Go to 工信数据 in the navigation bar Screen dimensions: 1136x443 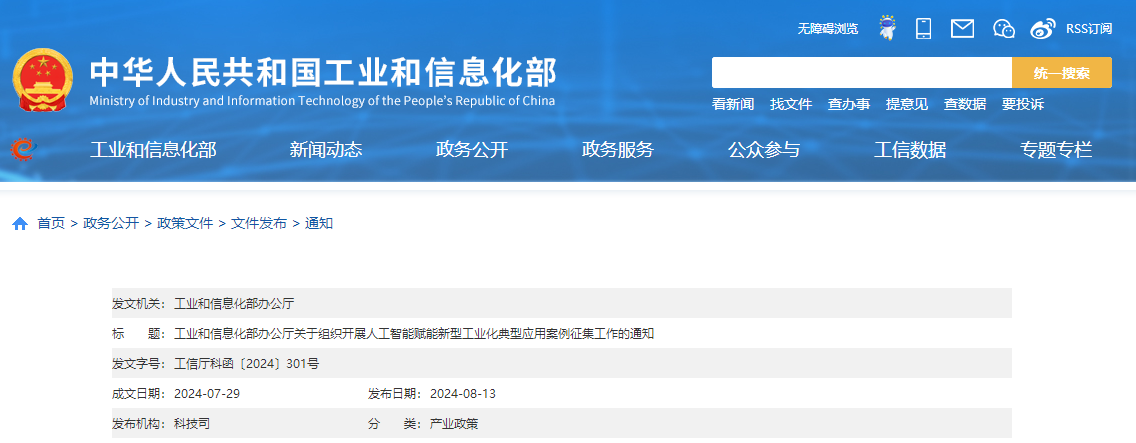click(x=910, y=150)
